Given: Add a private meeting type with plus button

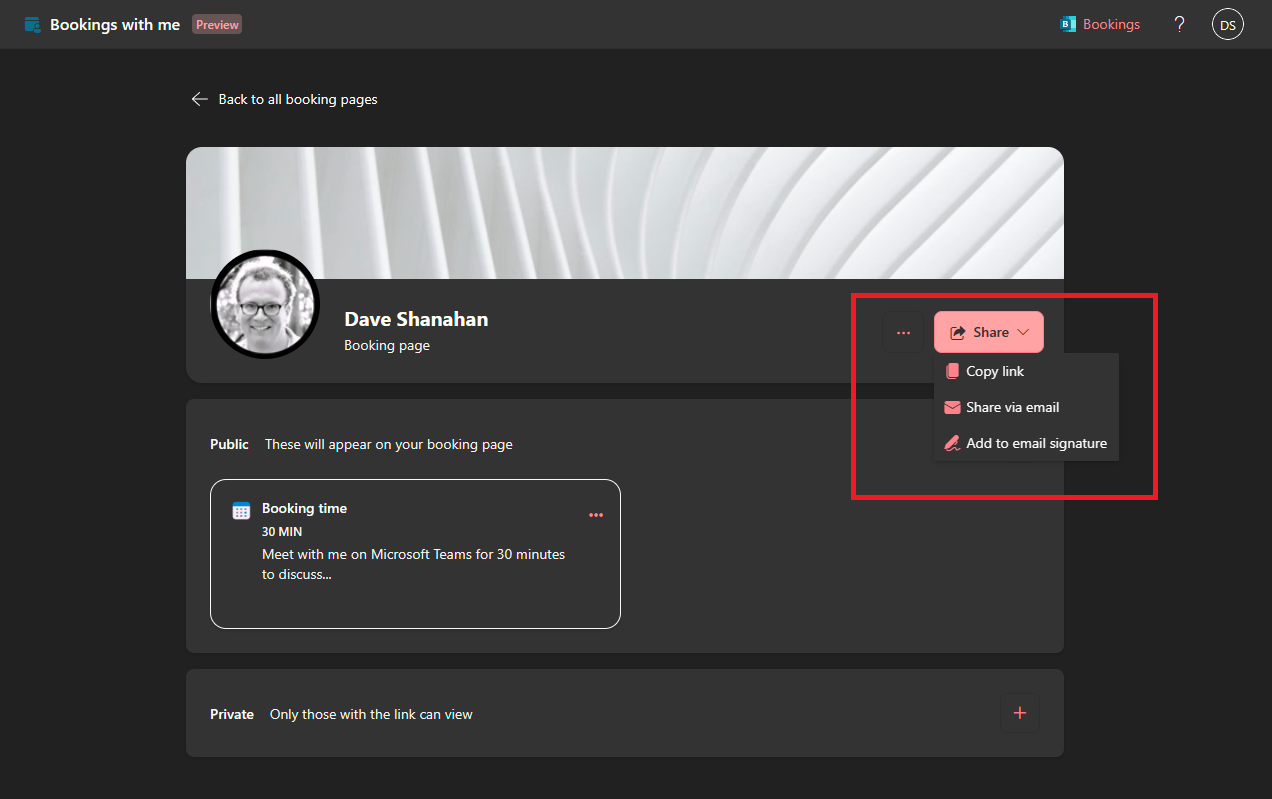Looking at the screenshot, I should tap(1020, 713).
